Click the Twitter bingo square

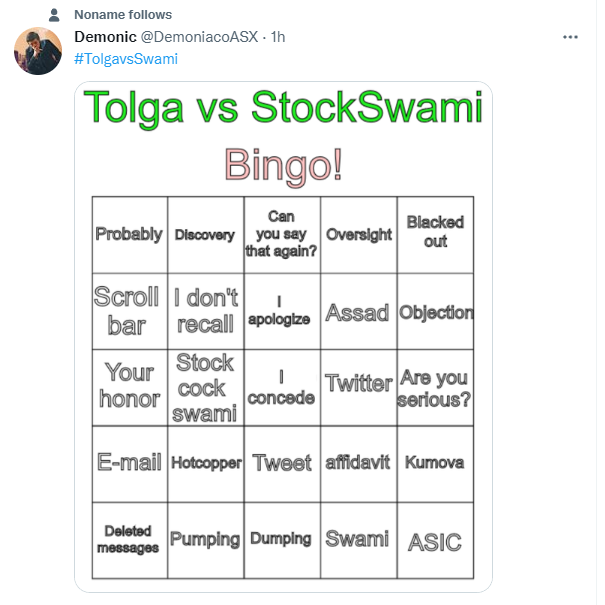click(359, 388)
